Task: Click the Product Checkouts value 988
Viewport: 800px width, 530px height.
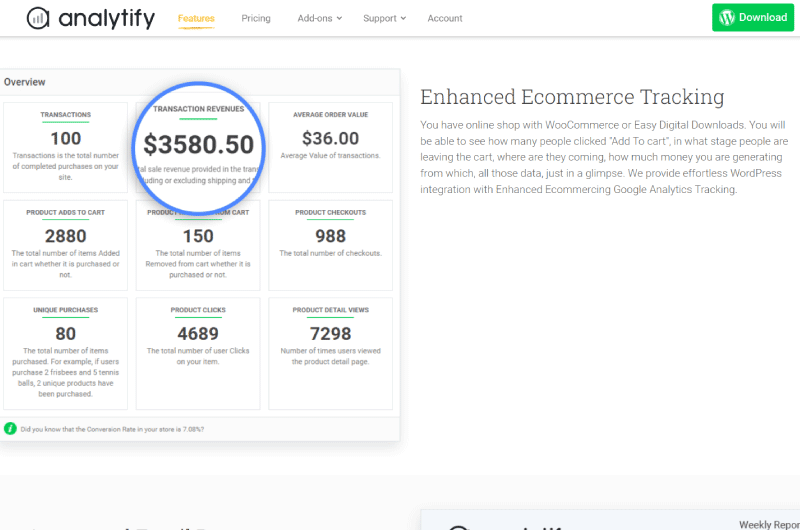Action: [x=330, y=236]
